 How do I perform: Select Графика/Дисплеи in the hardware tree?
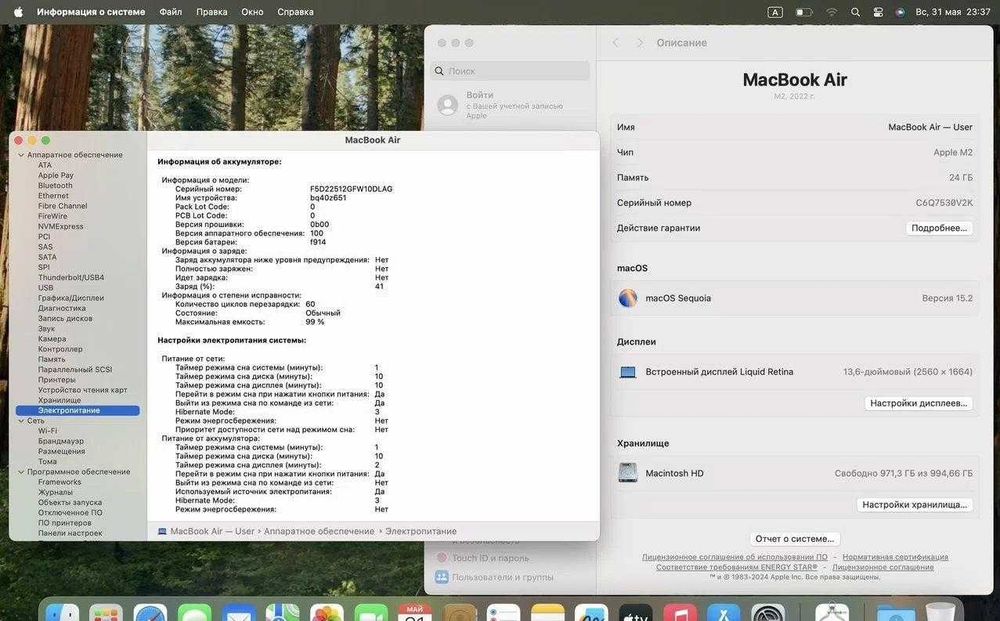71,298
